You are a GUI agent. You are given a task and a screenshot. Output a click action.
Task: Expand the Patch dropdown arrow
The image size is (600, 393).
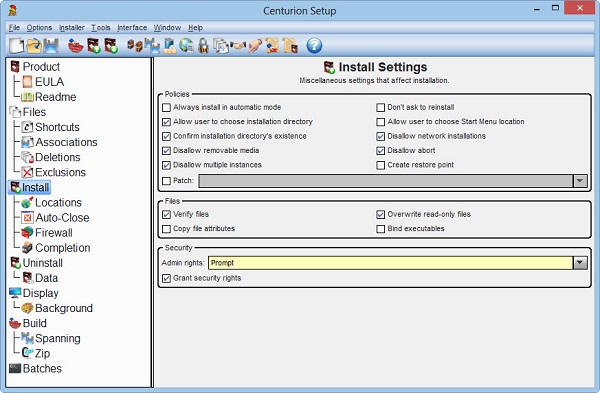580,181
